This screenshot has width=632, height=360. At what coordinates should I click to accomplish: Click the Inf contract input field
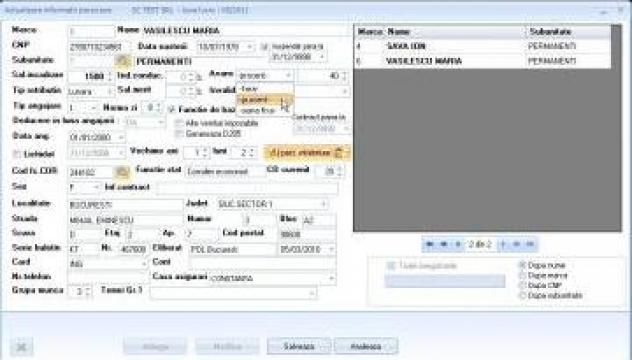pyautogui.click(x=247, y=188)
